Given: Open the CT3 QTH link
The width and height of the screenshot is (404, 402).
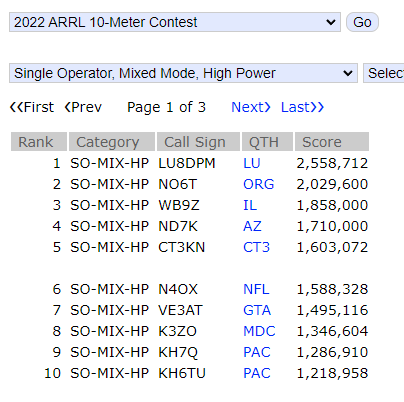Looking at the screenshot, I should pyautogui.click(x=256, y=247).
